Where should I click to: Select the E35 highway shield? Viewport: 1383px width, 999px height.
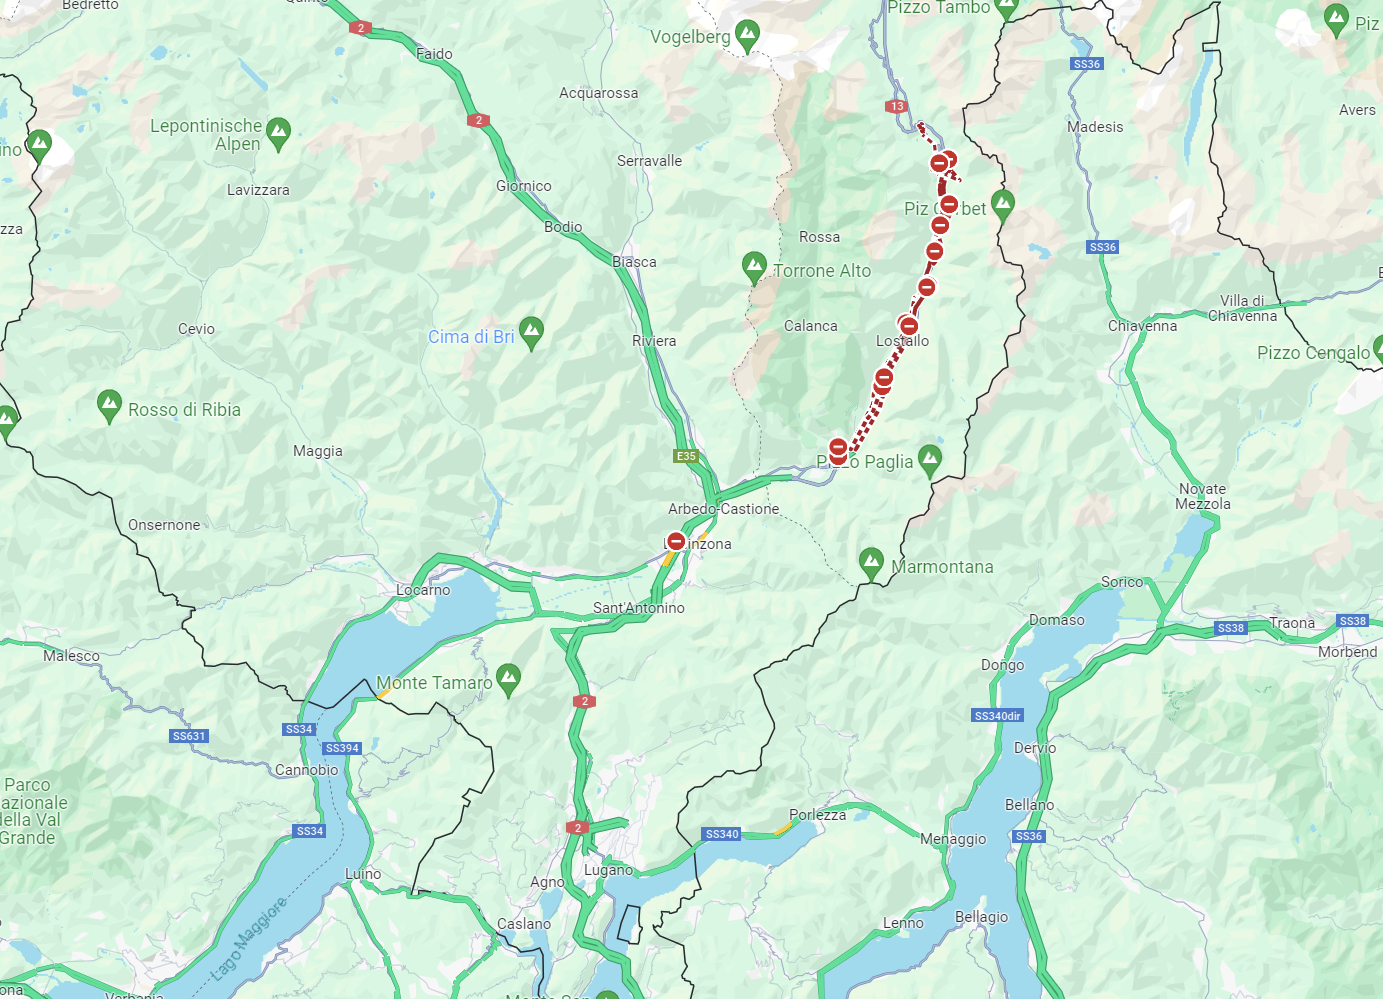pos(686,456)
